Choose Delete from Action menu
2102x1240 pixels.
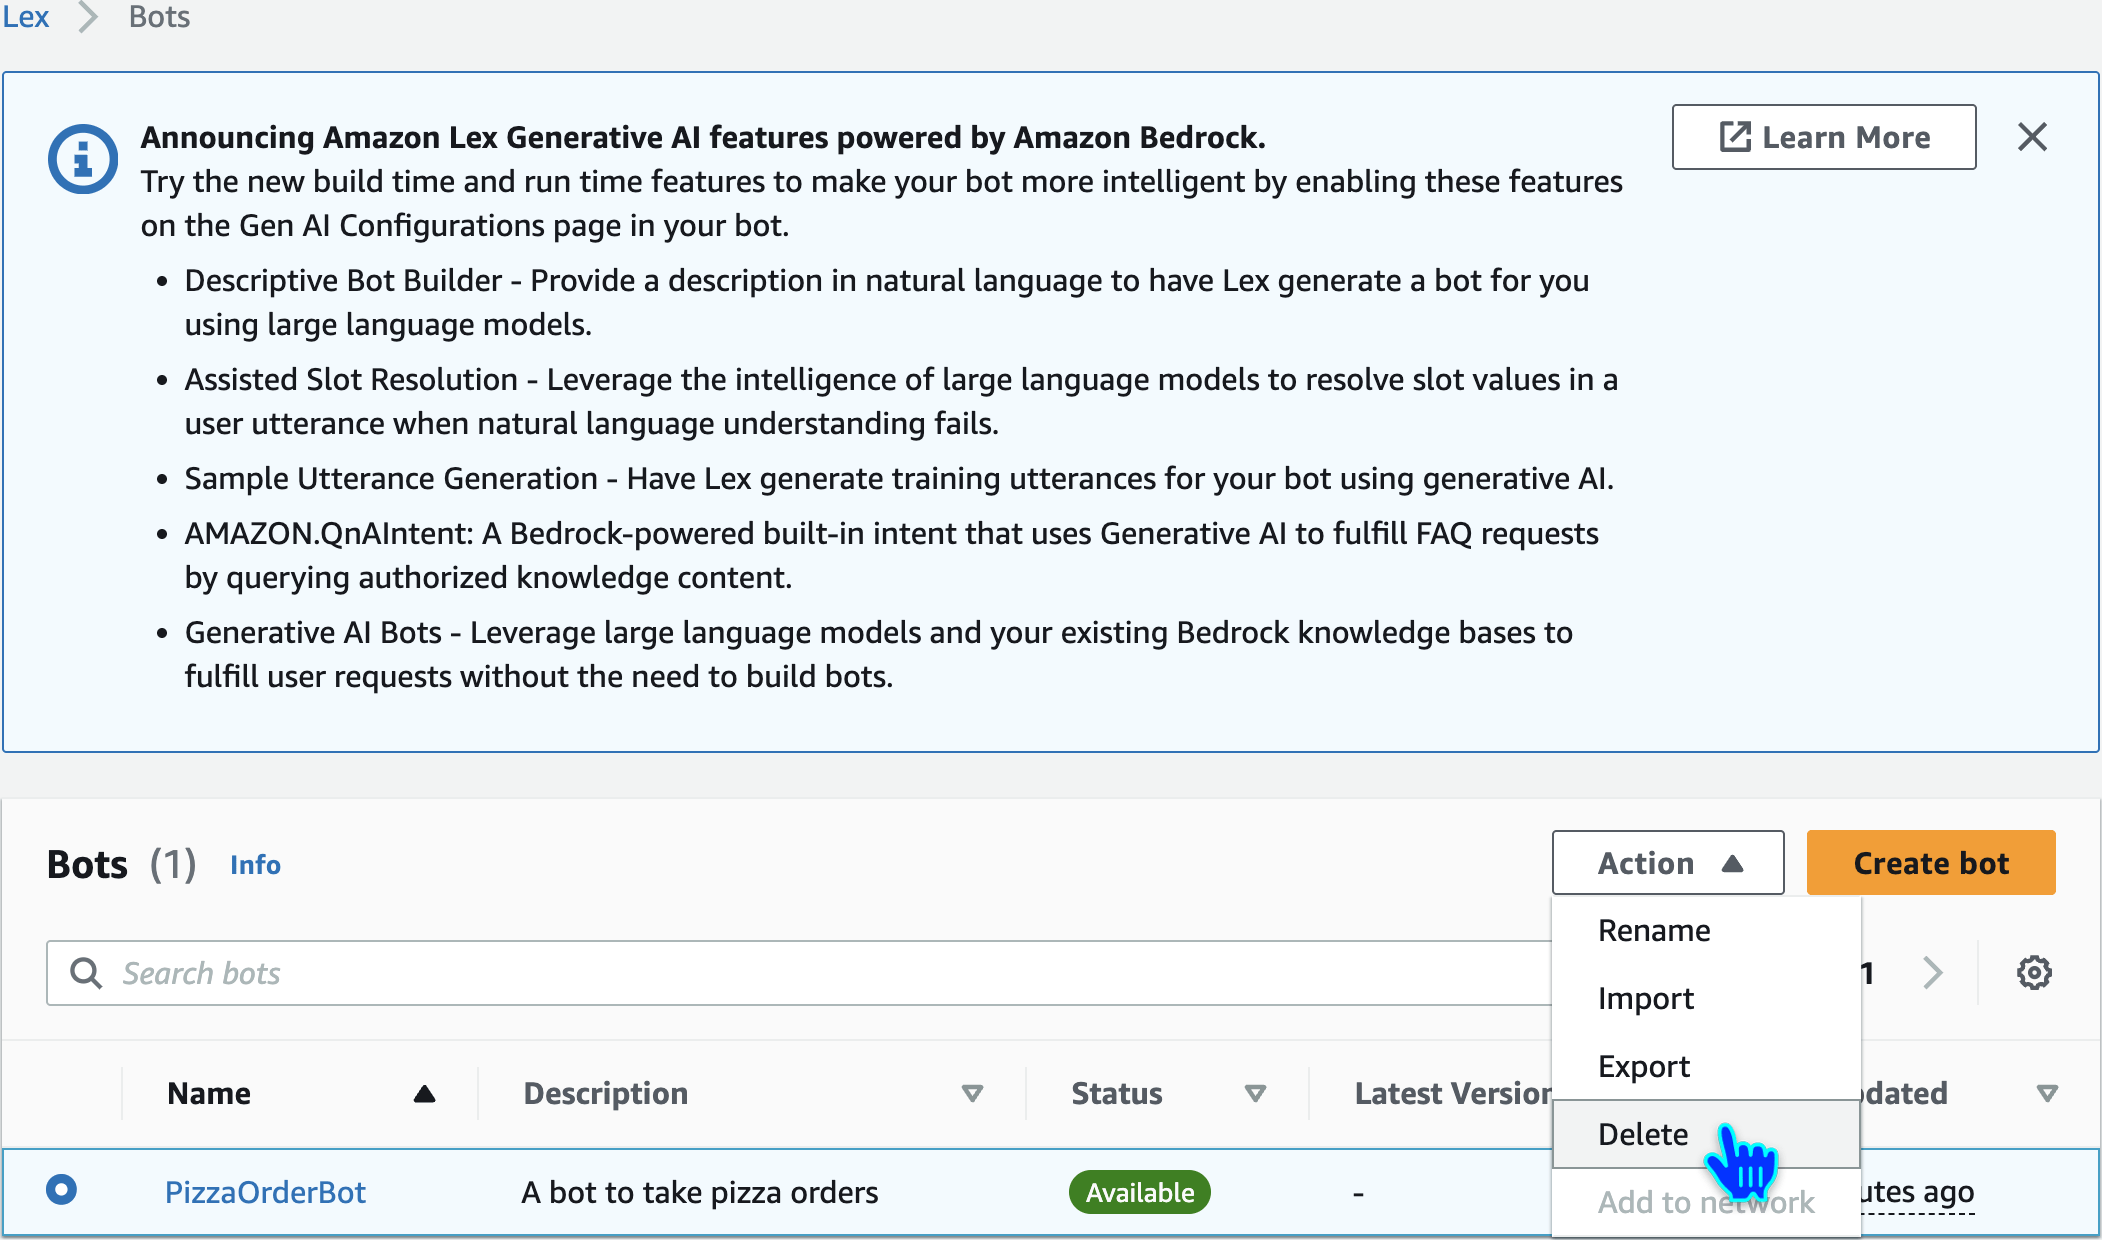[x=1642, y=1135]
